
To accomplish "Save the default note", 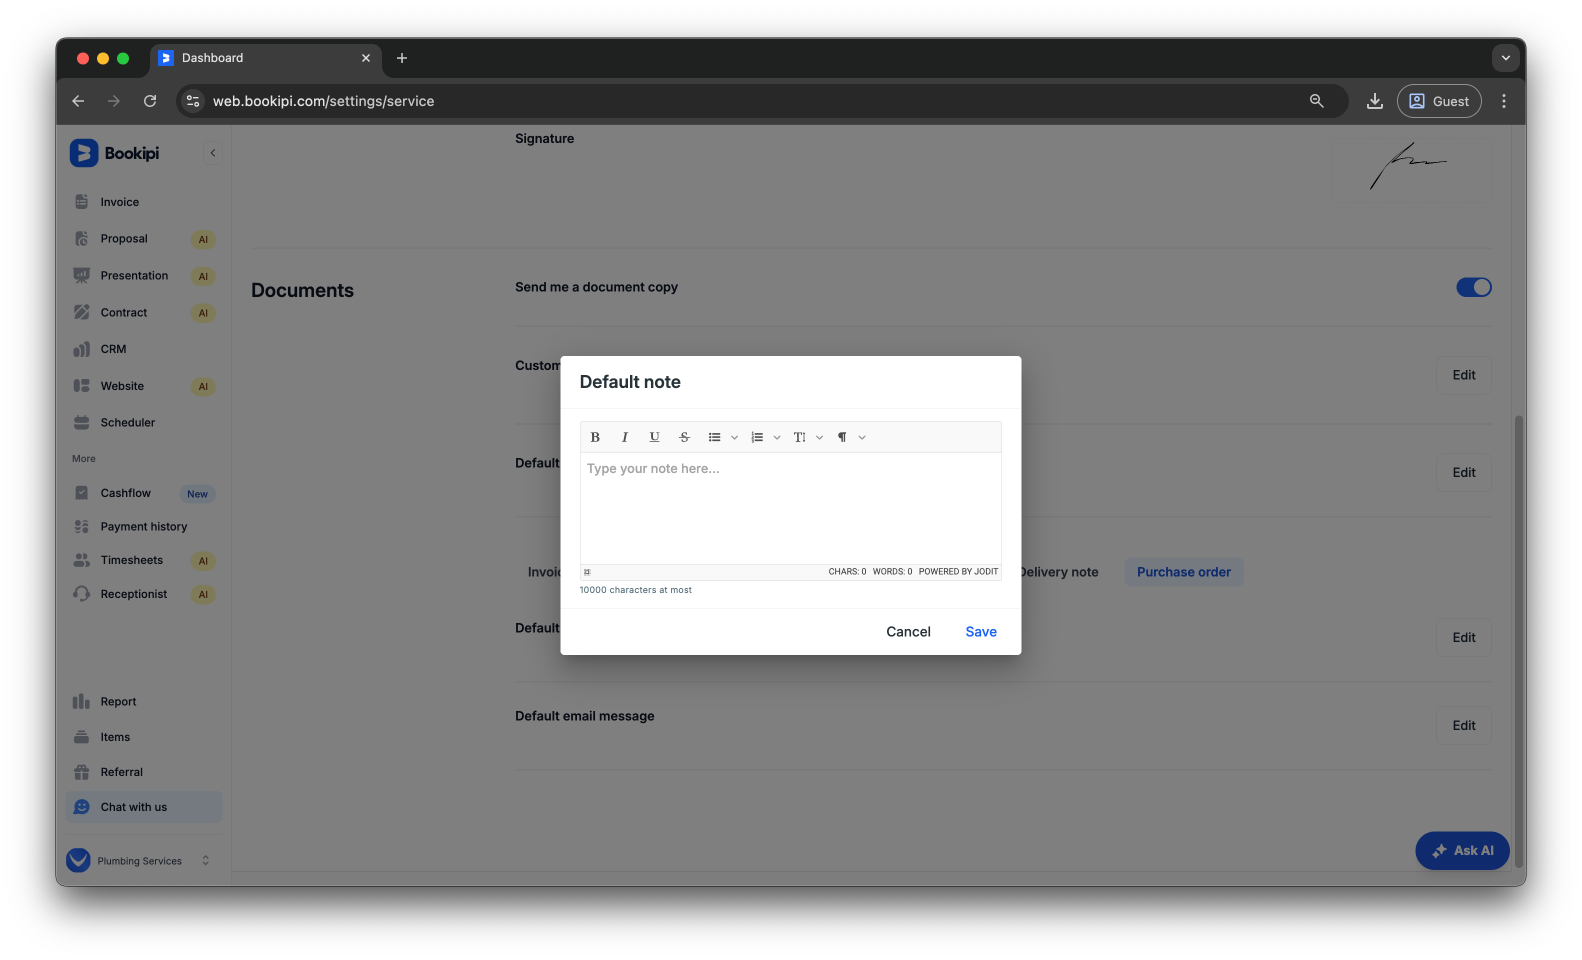I will [x=981, y=632].
